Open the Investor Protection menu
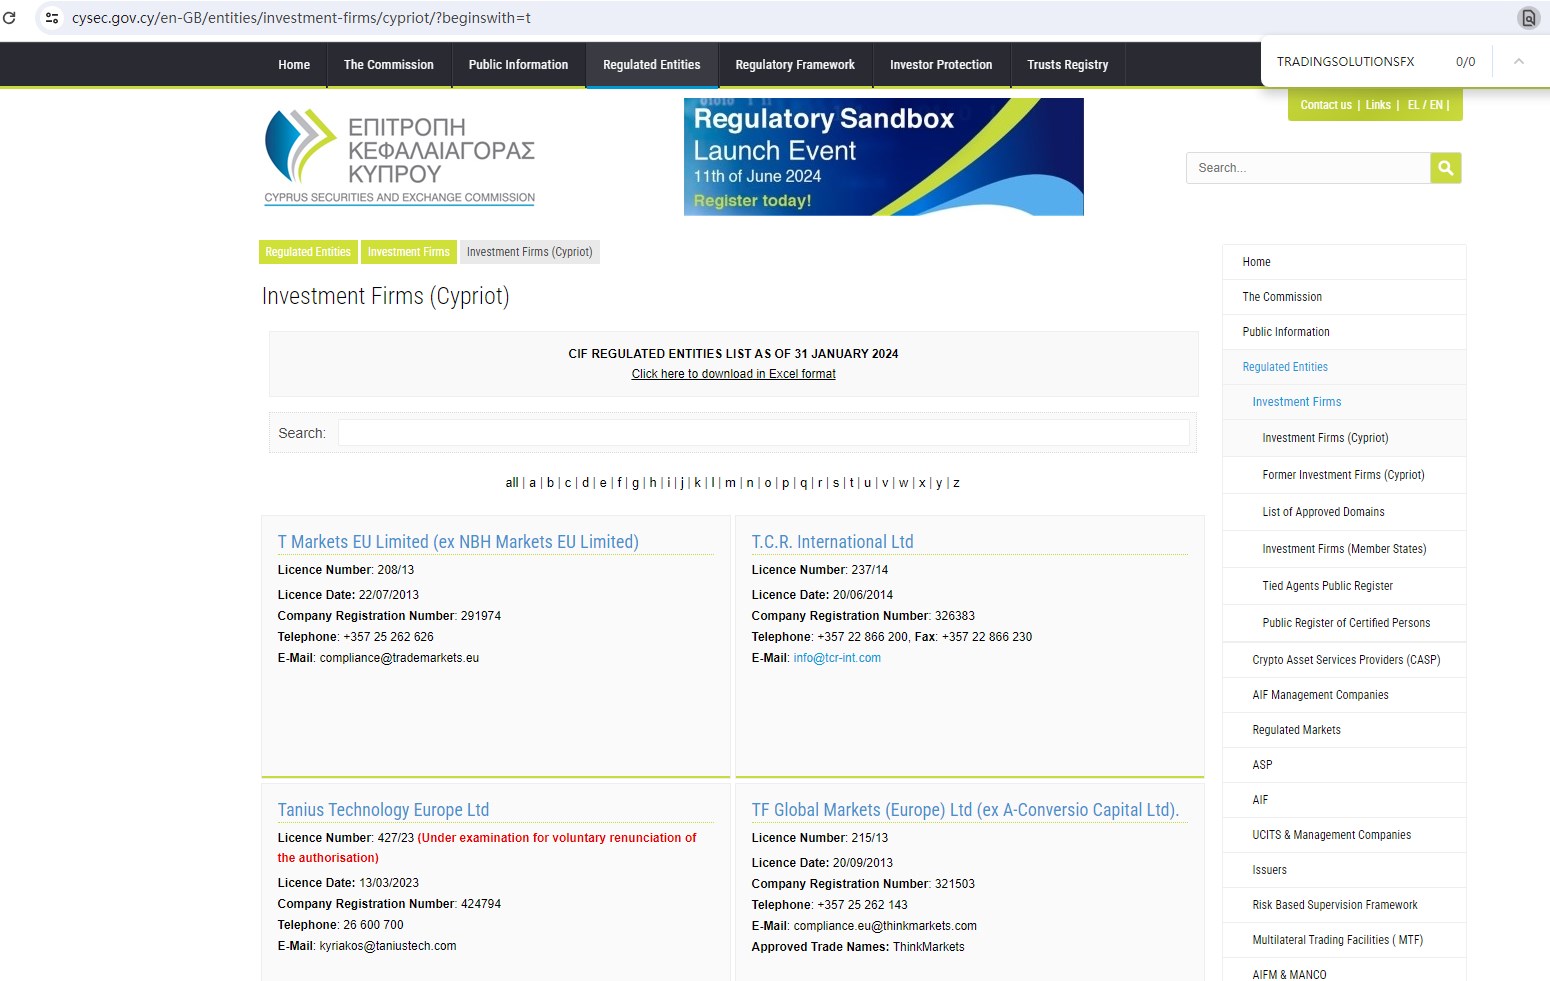This screenshot has height=981, width=1550. tap(940, 65)
